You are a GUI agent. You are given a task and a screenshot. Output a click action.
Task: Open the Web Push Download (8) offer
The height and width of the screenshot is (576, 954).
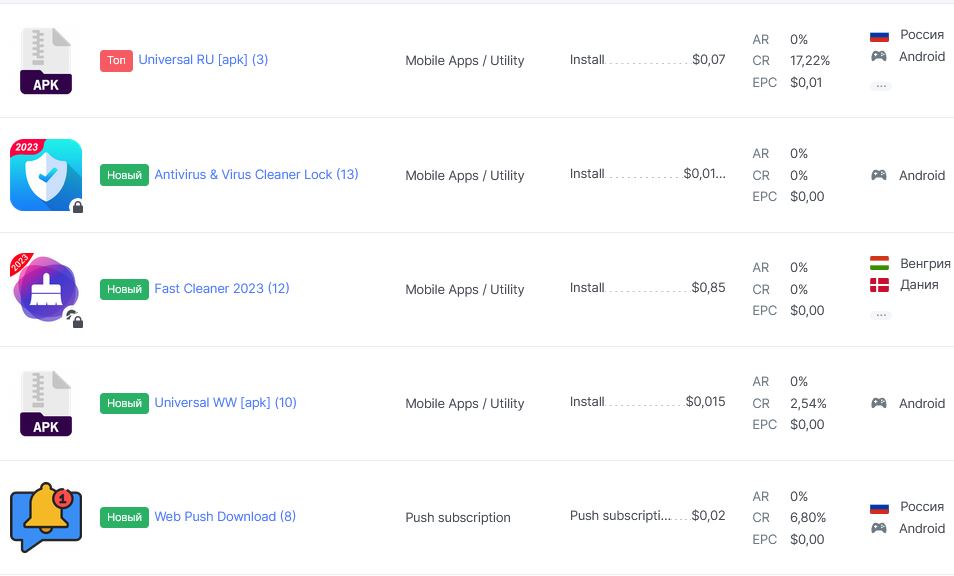(x=225, y=516)
